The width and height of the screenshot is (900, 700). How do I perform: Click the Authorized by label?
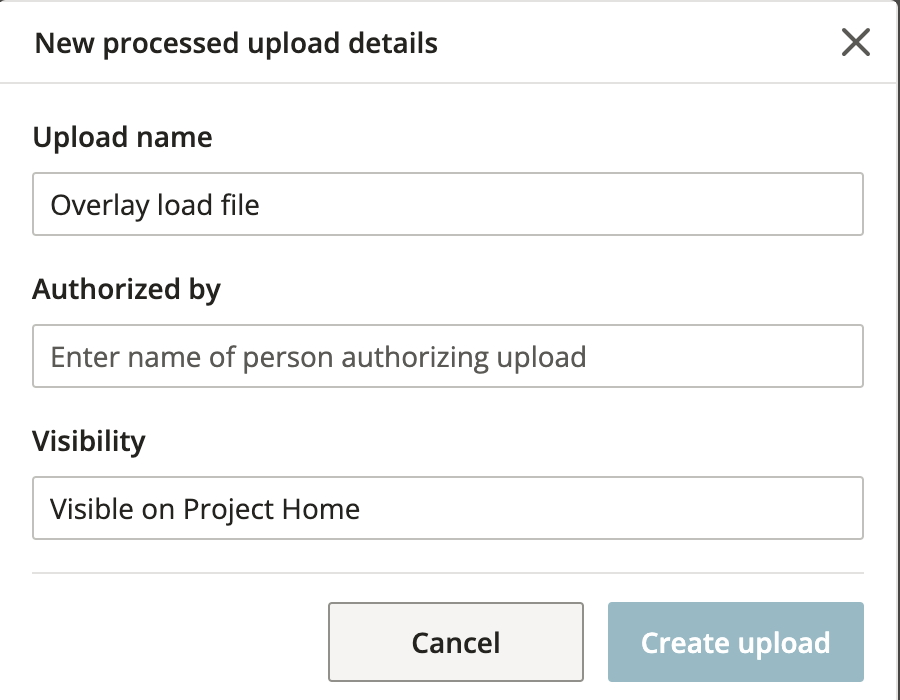127,289
